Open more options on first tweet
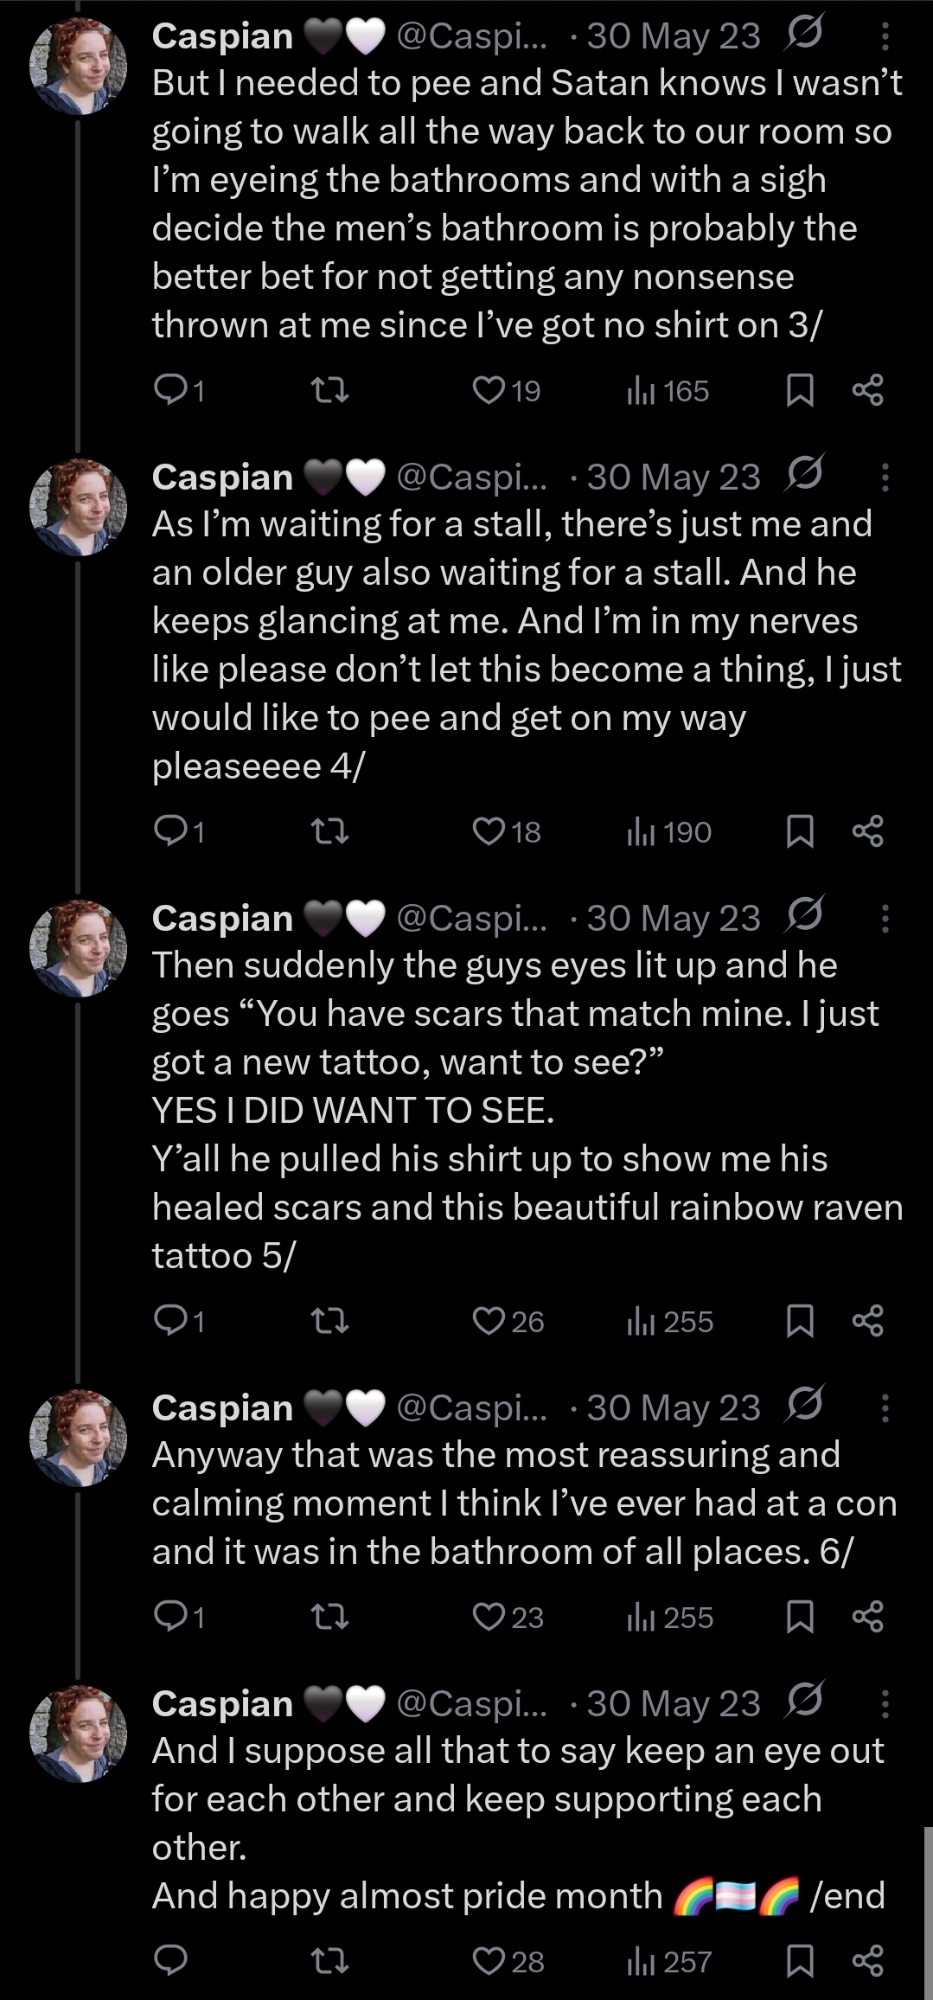This screenshot has width=933, height=2000. tap(885, 37)
